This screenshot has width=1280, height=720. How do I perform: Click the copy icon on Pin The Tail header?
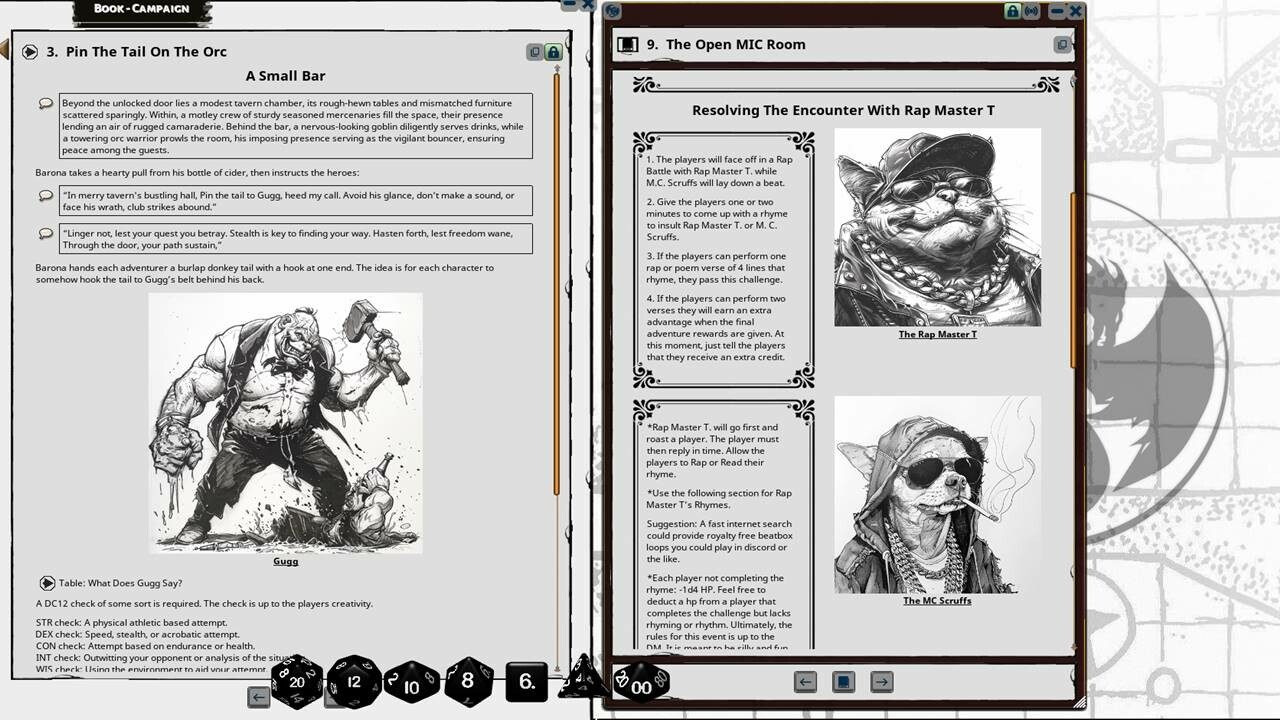pos(535,51)
